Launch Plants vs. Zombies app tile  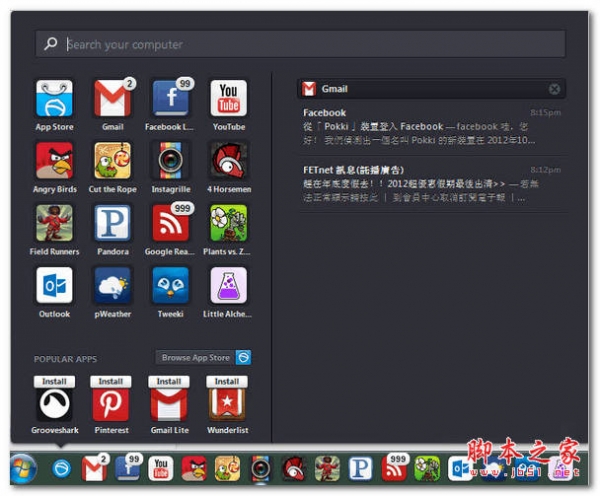[x=229, y=223]
